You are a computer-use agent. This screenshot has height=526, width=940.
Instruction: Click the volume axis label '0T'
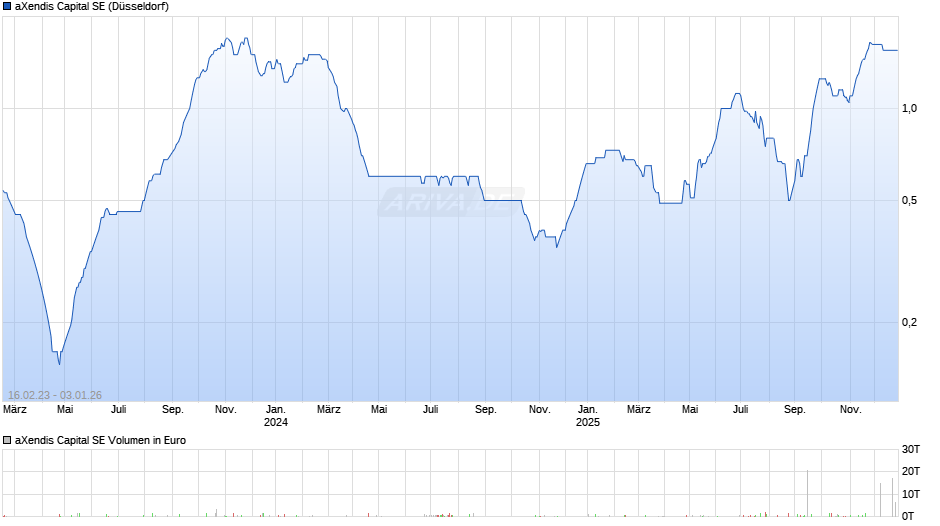(x=908, y=516)
